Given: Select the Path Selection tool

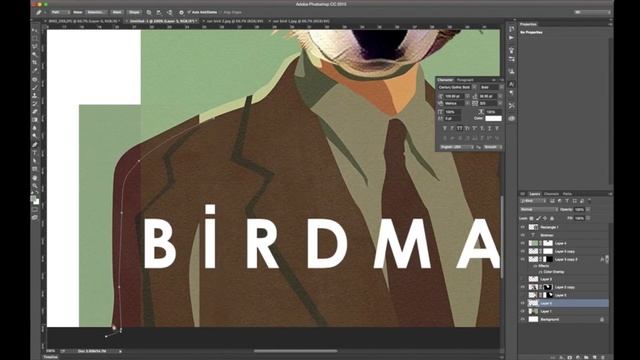Looking at the screenshot, I should click(x=35, y=161).
